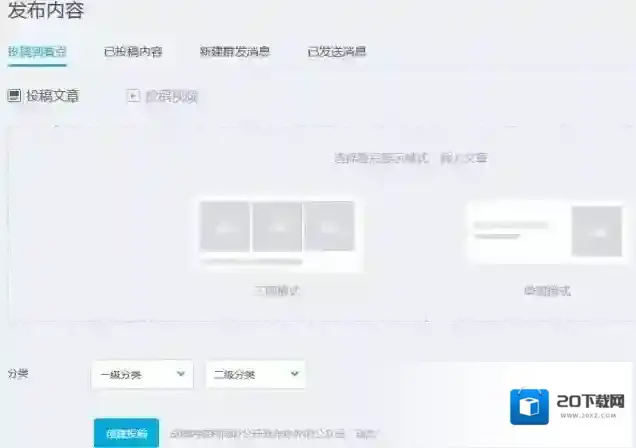Screen dimensions: 636x448
Task: Choose the three-image style thumbnail
Action: [277, 234]
